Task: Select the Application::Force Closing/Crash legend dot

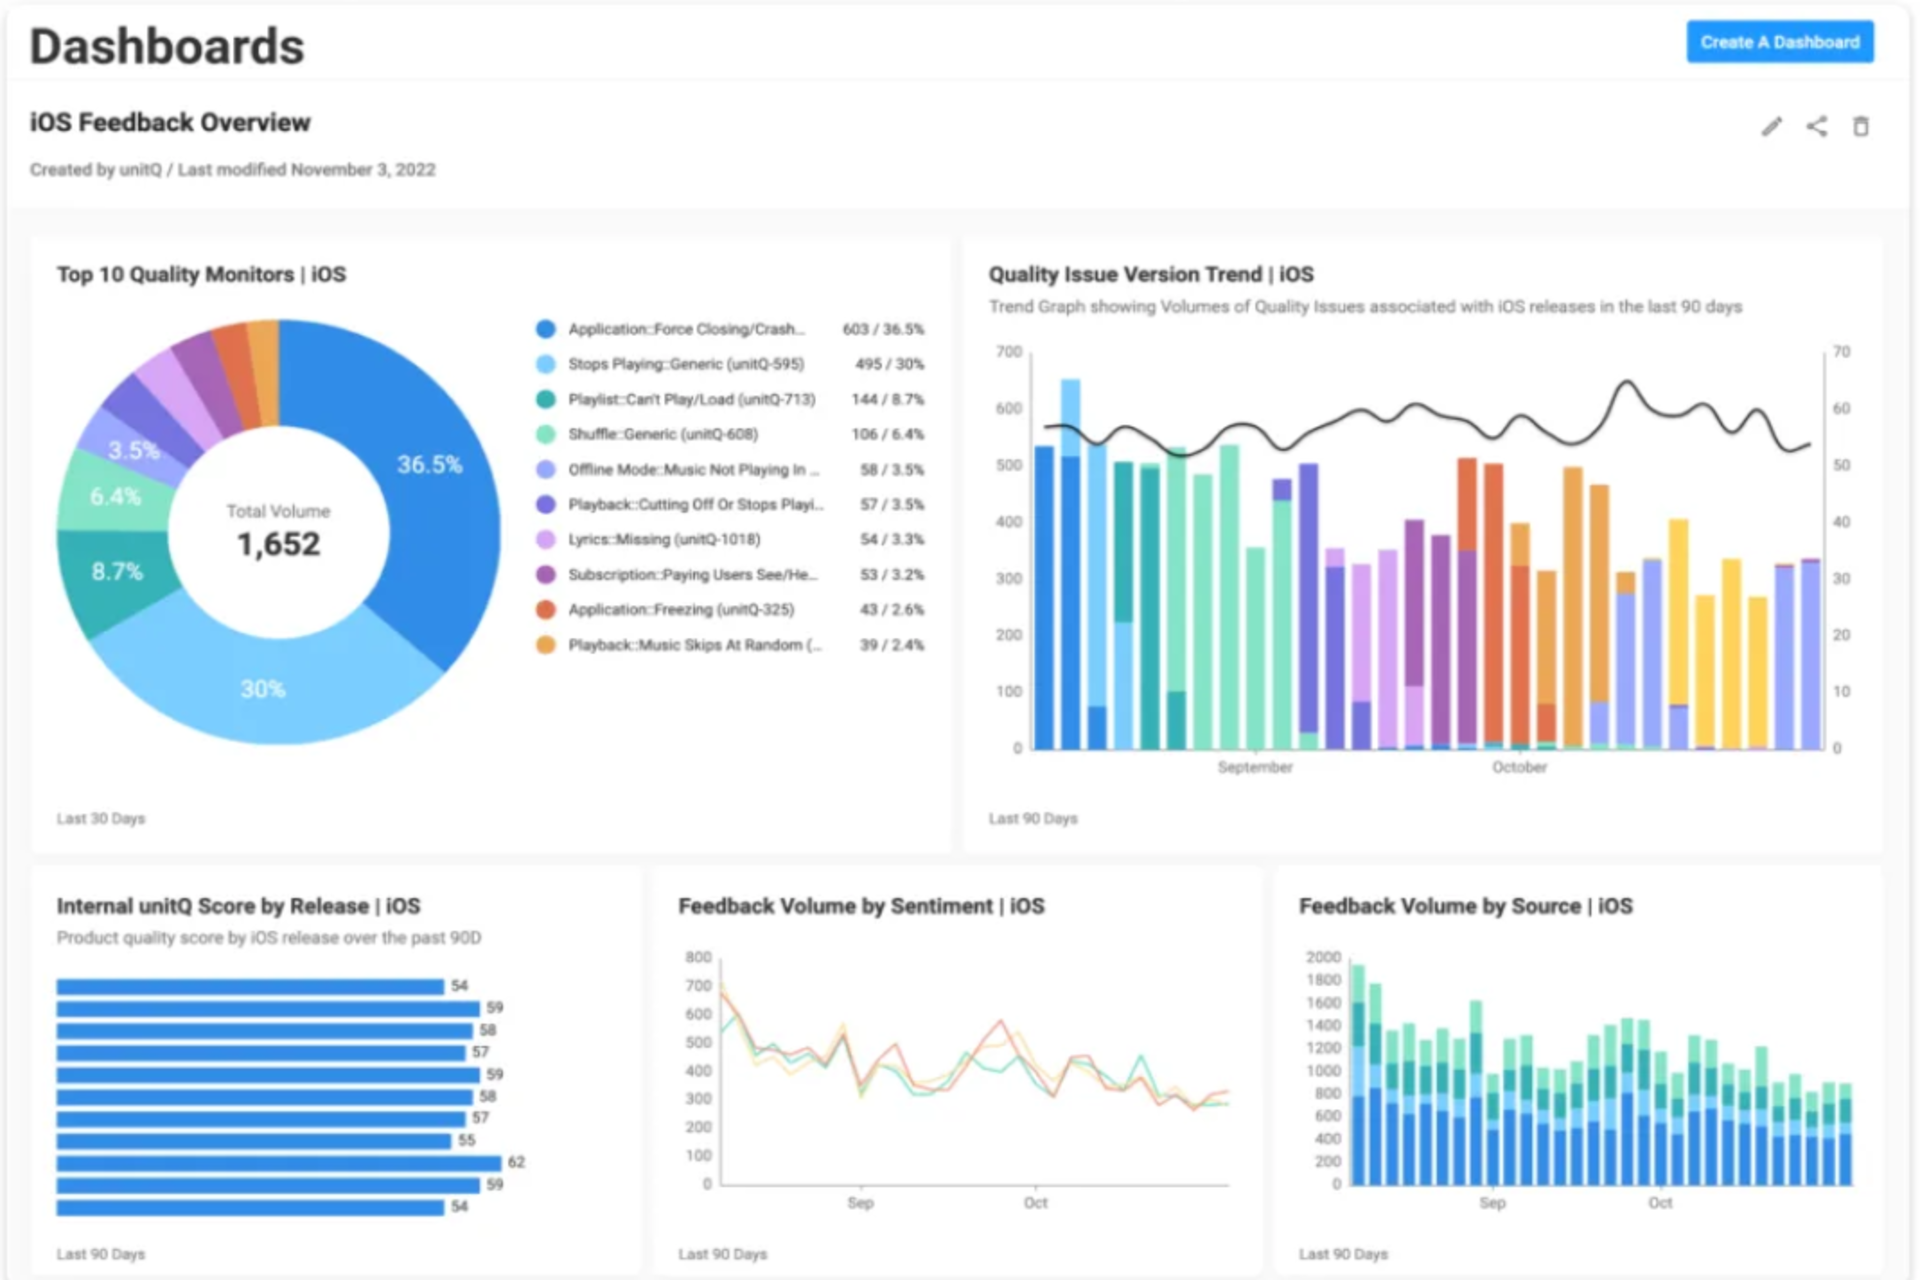Action: (x=545, y=329)
